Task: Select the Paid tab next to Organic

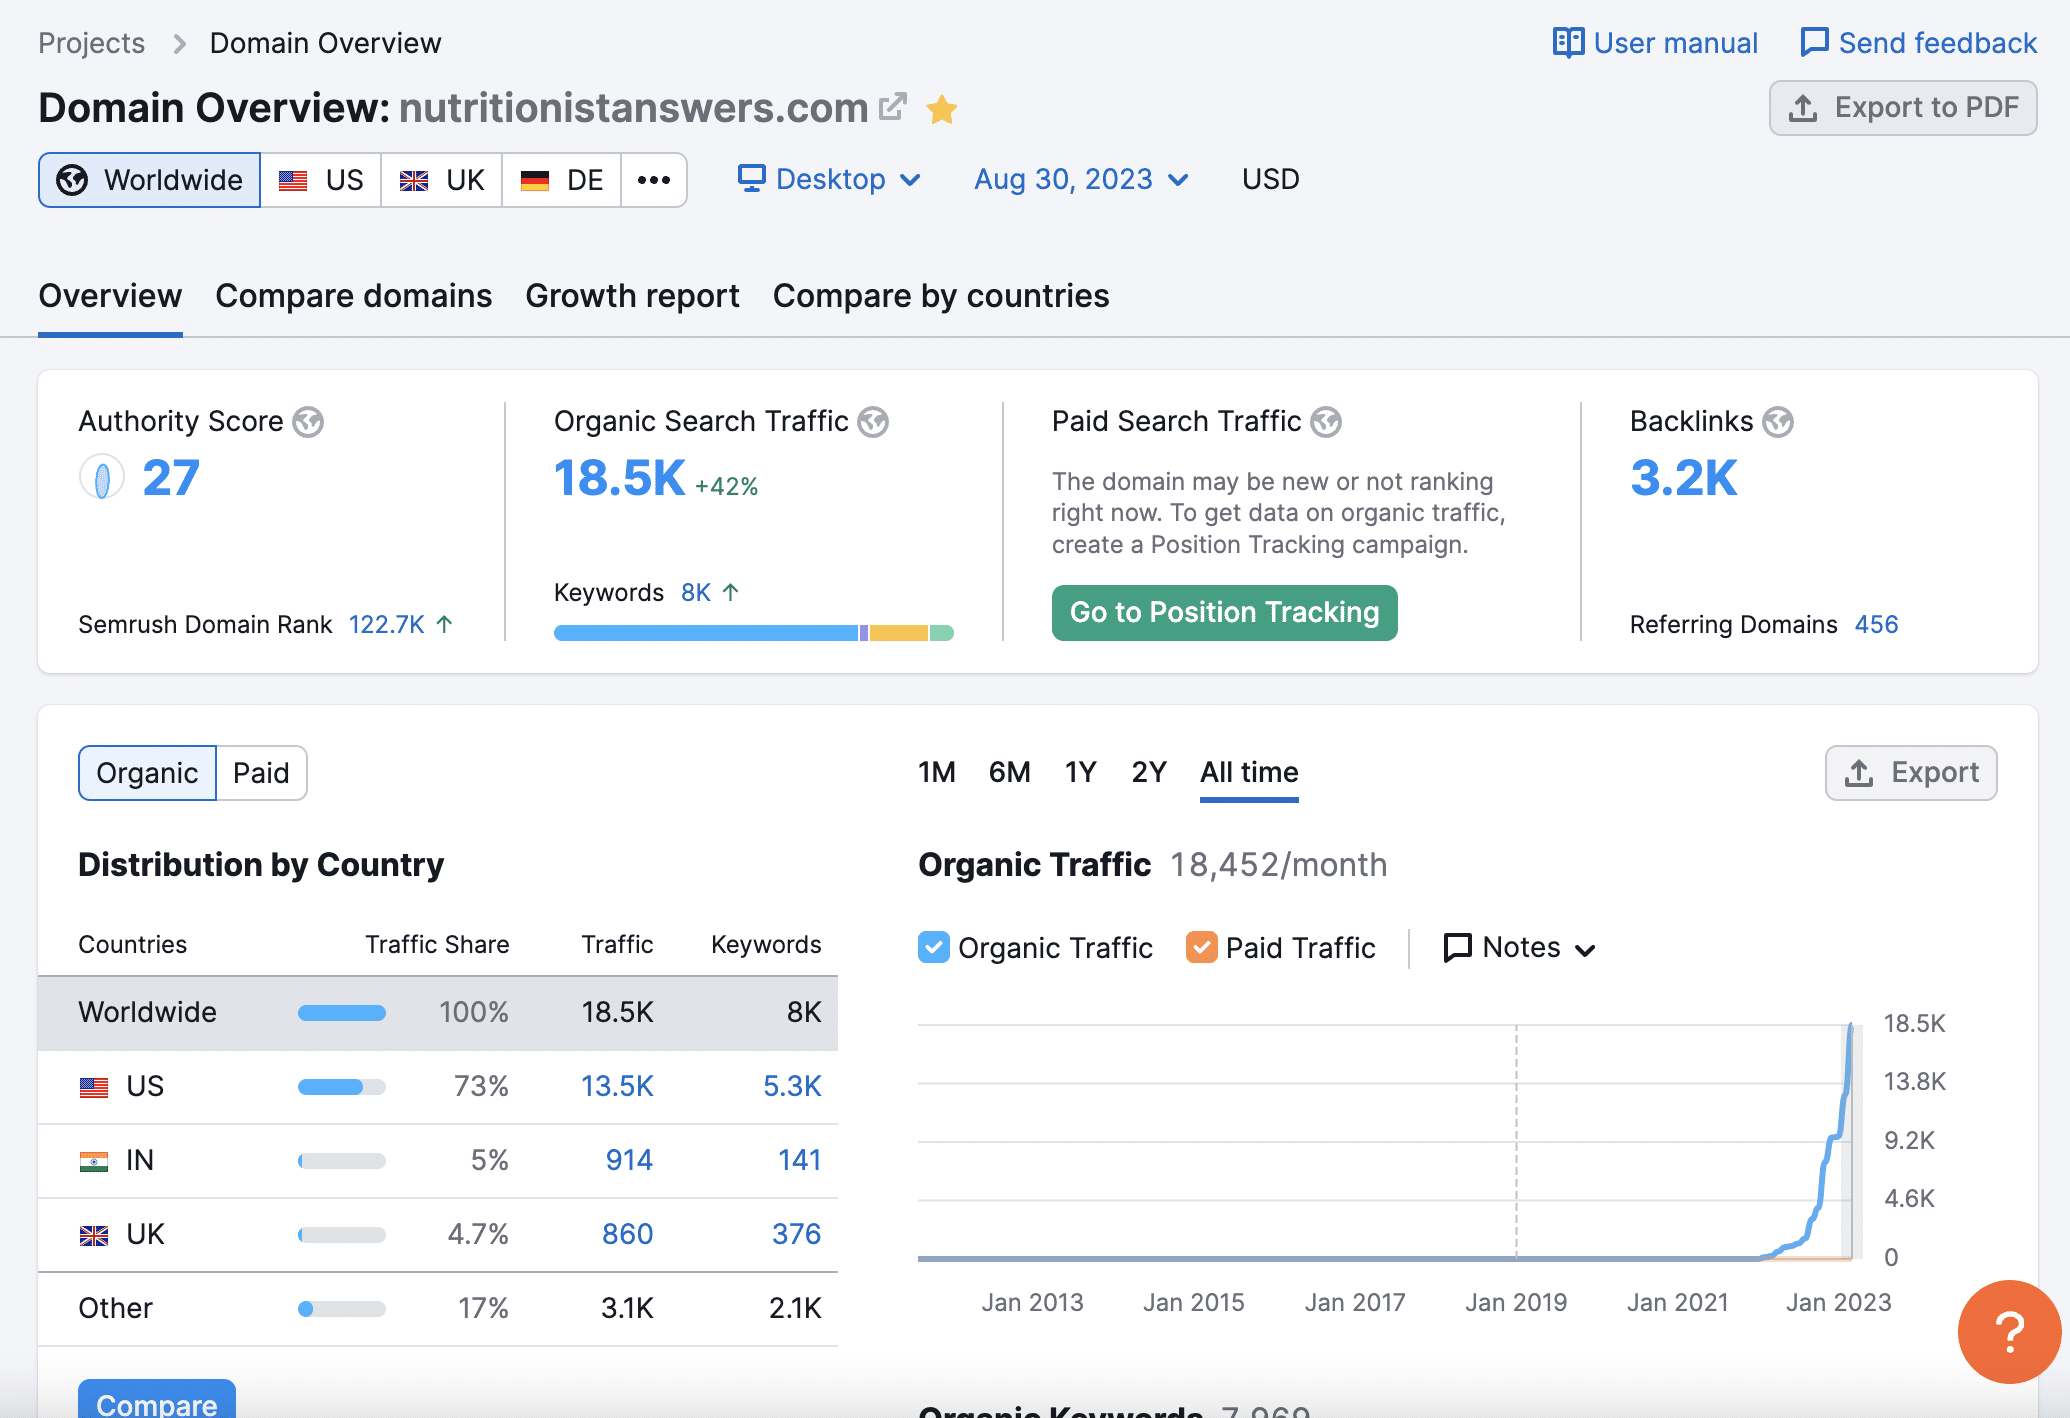Action: 256,773
